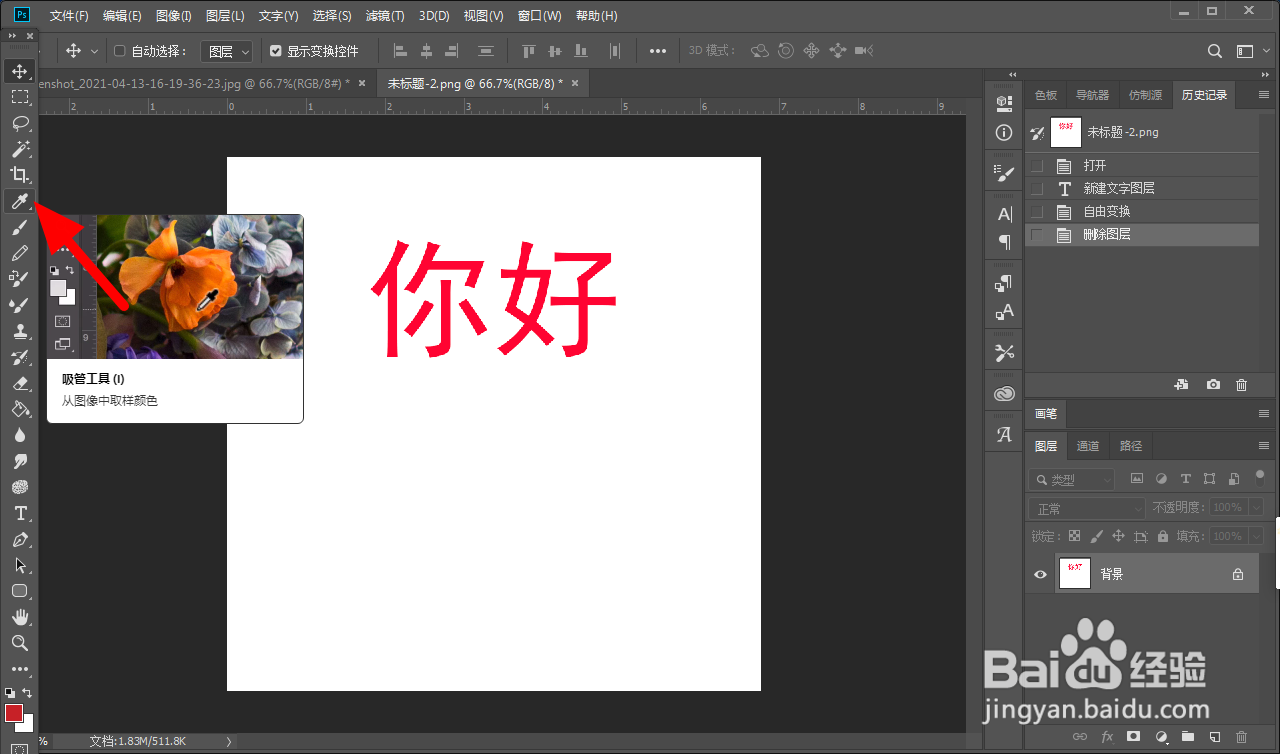Choose the Lasso tool

(x=20, y=123)
